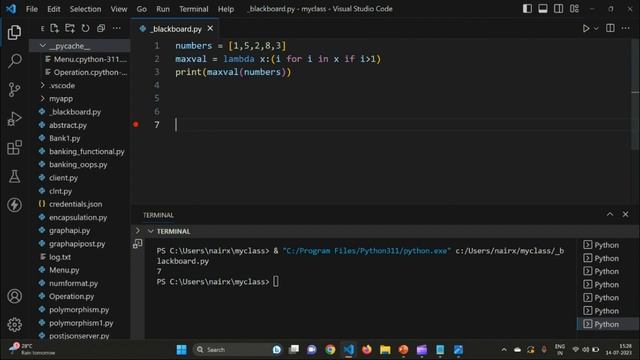Viewport: 640px width, 360px height.
Task: Open the Testing flask view
Action: 14,176
